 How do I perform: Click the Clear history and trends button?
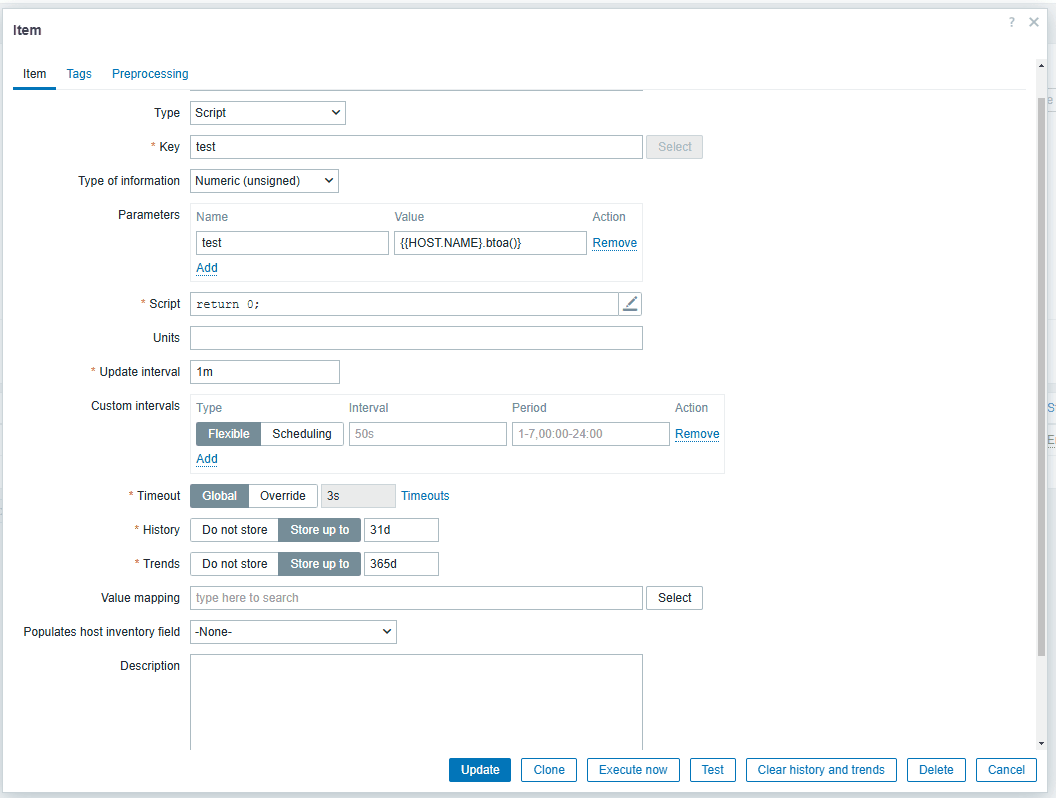click(x=820, y=770)
